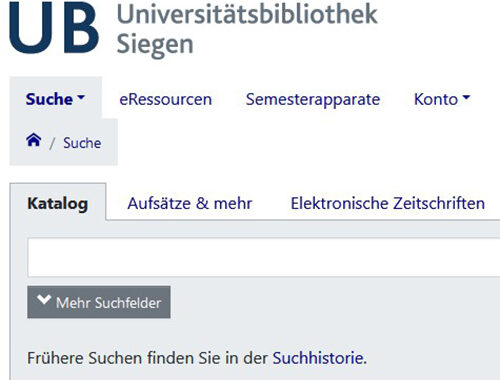The image size is (500, 380).
Task: Switch to Elektronische Zeitschriften tab
Action: pos(388,203)
